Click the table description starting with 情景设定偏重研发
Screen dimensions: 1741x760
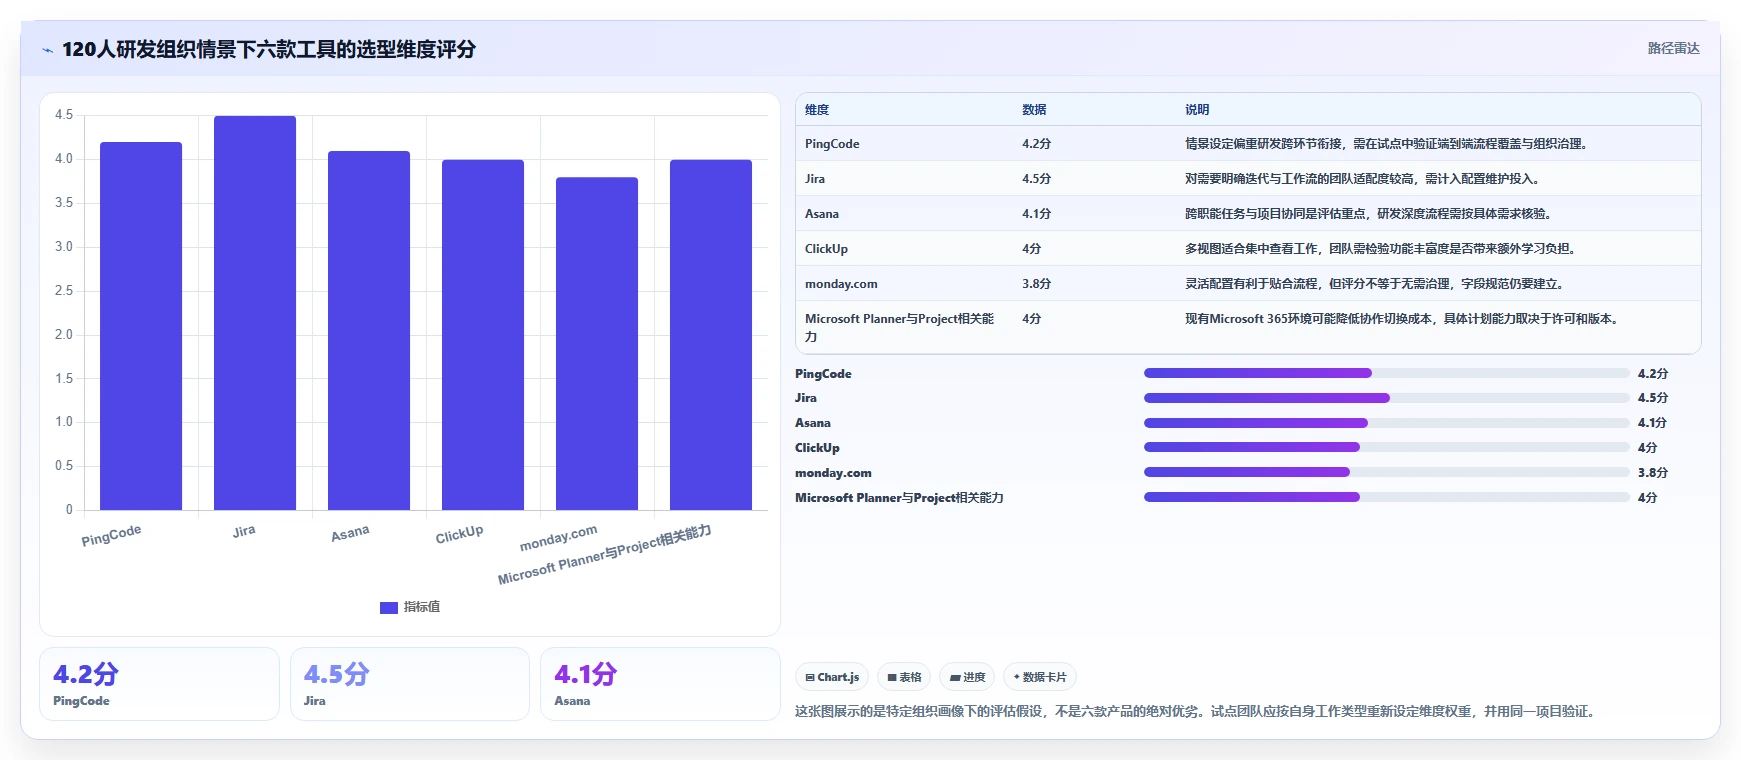(1386, 144)
